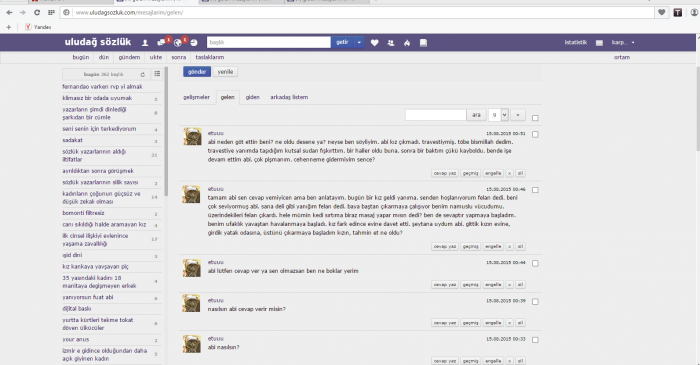Open the bugün menu item
The width and height of the screenshot is (700, 365).
pos(81,58)
